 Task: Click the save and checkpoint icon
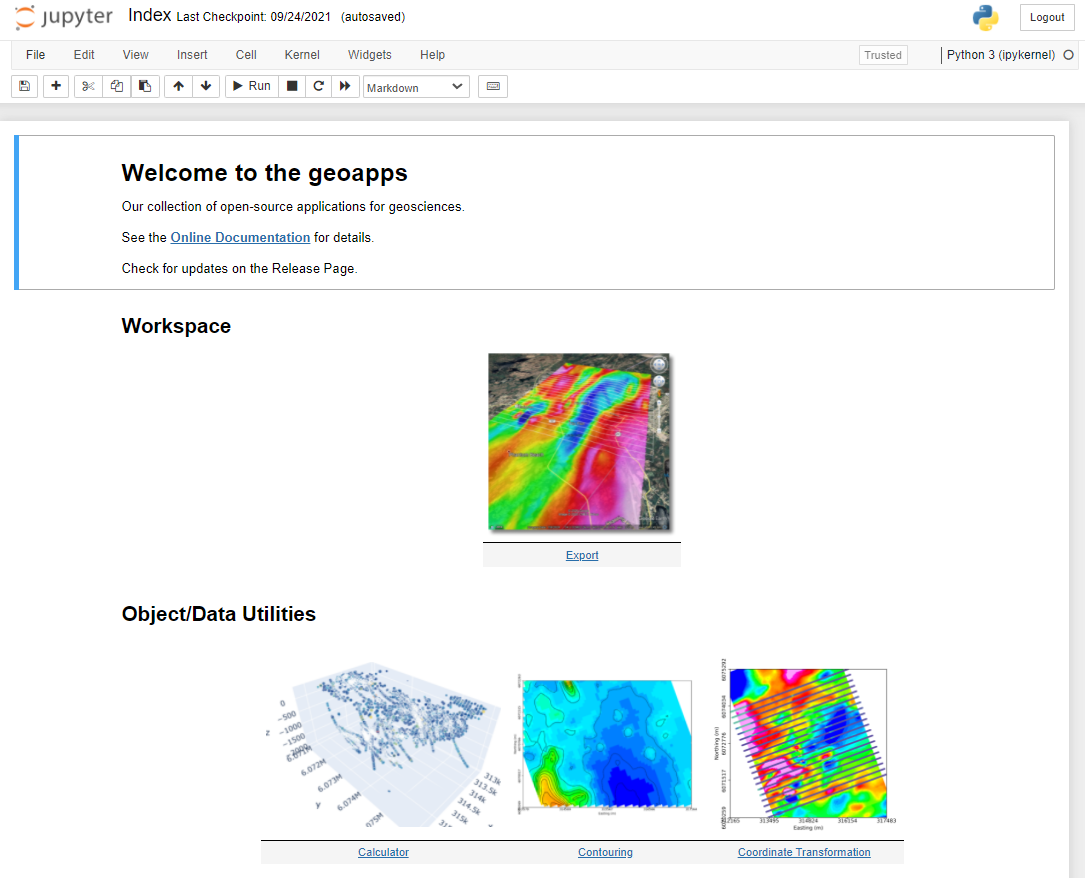tap(24, 87)
